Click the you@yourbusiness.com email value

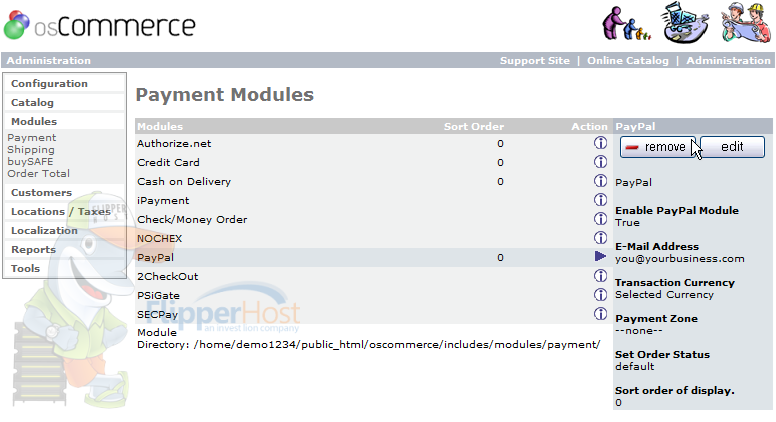tap(679, 259)
